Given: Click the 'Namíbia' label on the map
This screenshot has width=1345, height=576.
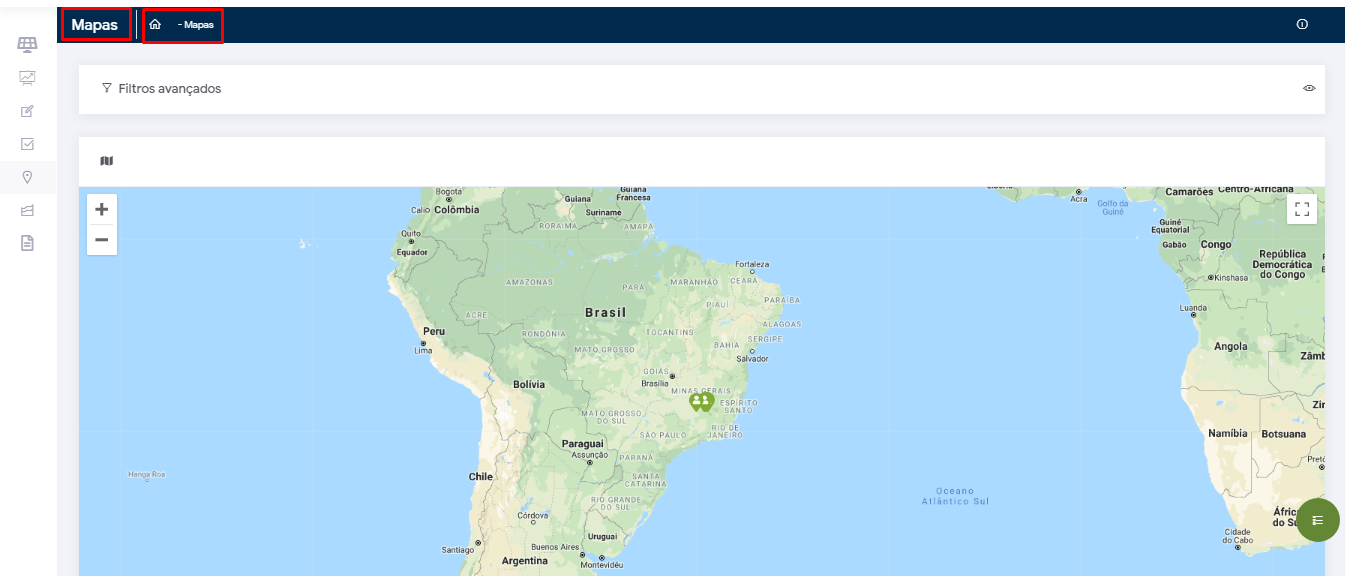Looking at the screenshot, I should (1228, 434).
